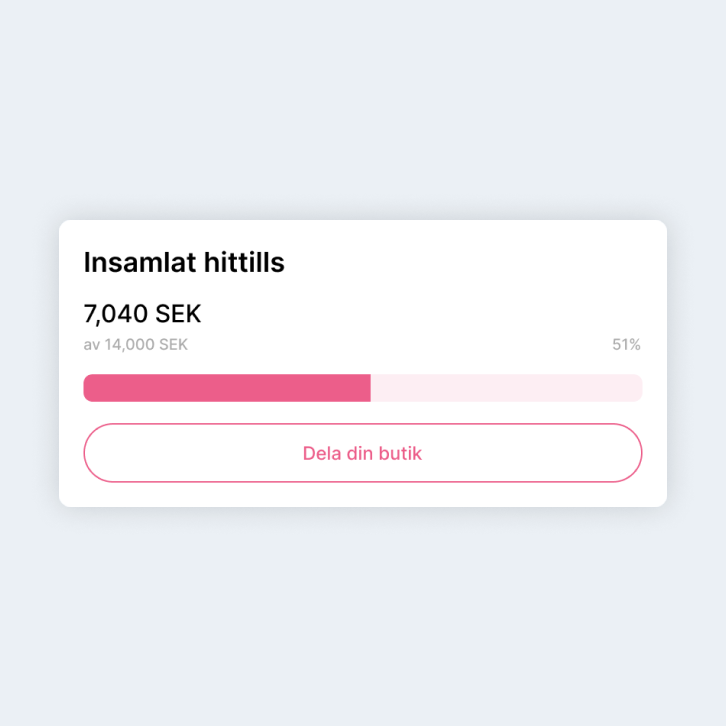Click the light pink unfilled progress section

pos(506,388)
